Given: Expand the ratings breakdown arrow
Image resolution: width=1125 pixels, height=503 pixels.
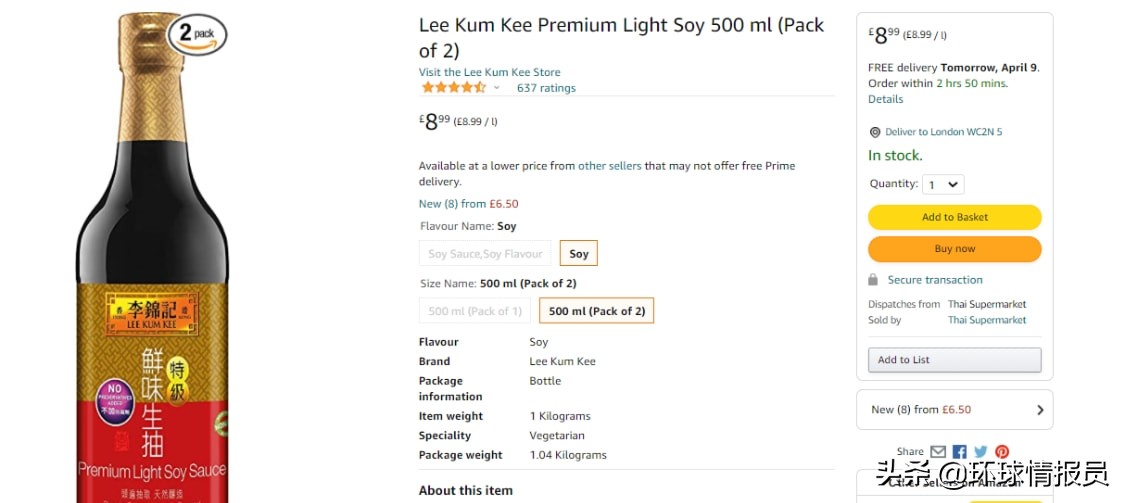Looking at the screenshot, I should (x=496, y=88).
